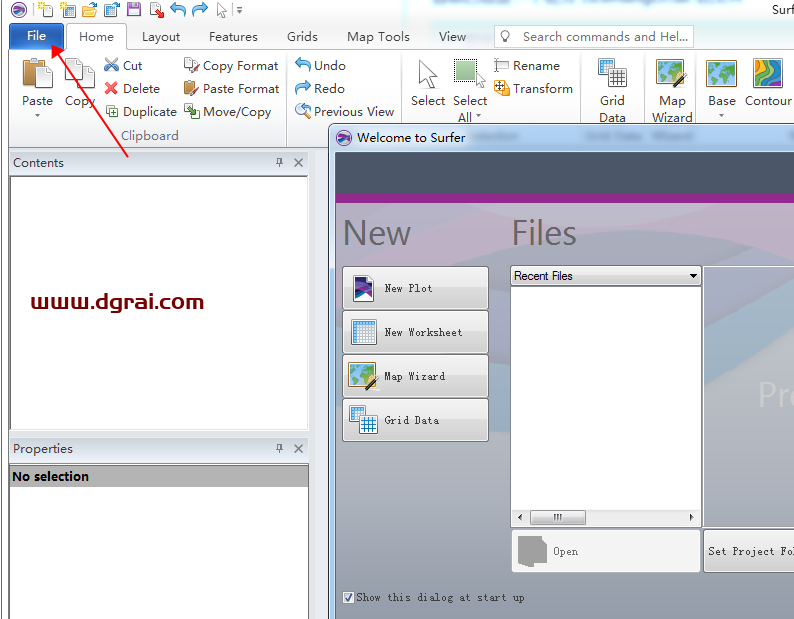Viewport: 794px width, 619px height.
Task: Click the Open button below file list
Action: tap(606, 551)
